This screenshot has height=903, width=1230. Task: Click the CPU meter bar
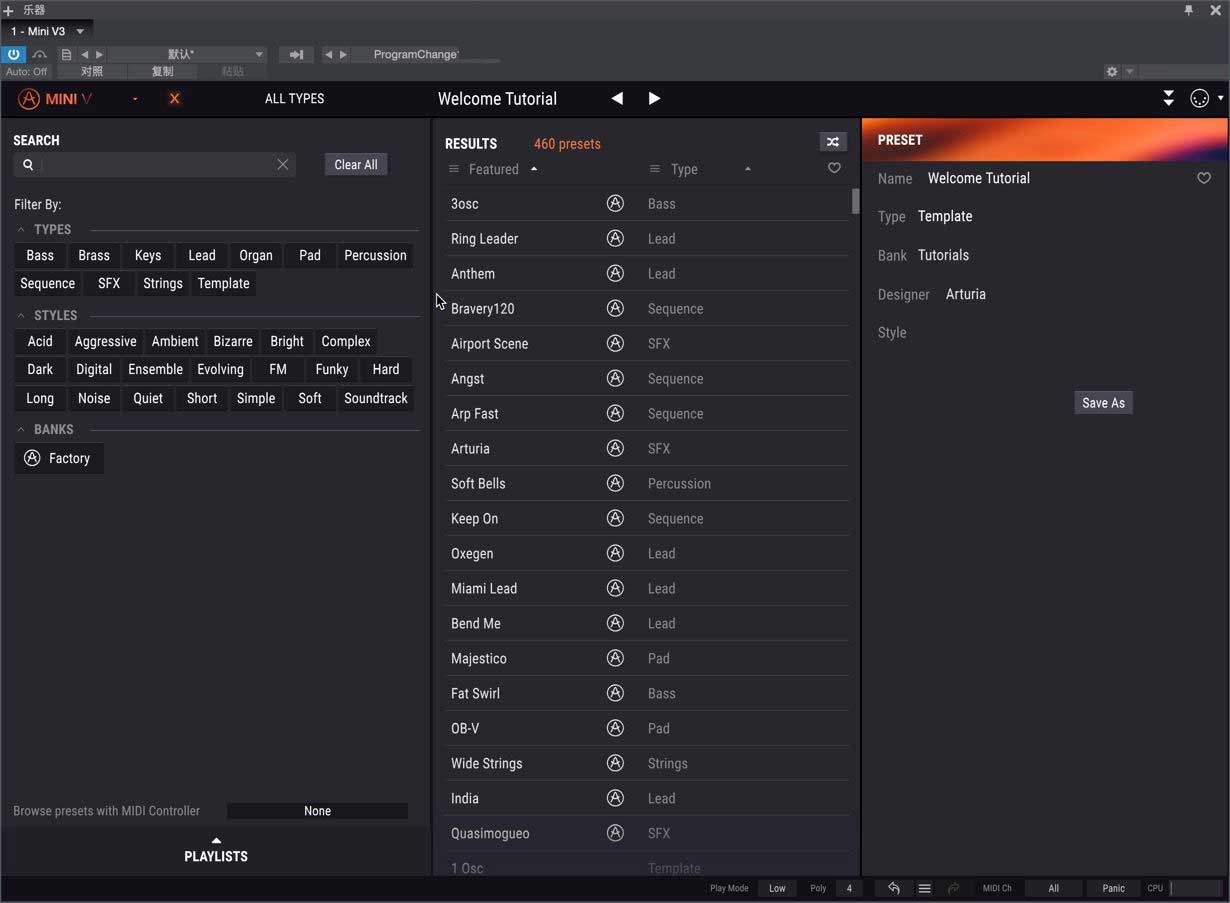coord(1196,888)
